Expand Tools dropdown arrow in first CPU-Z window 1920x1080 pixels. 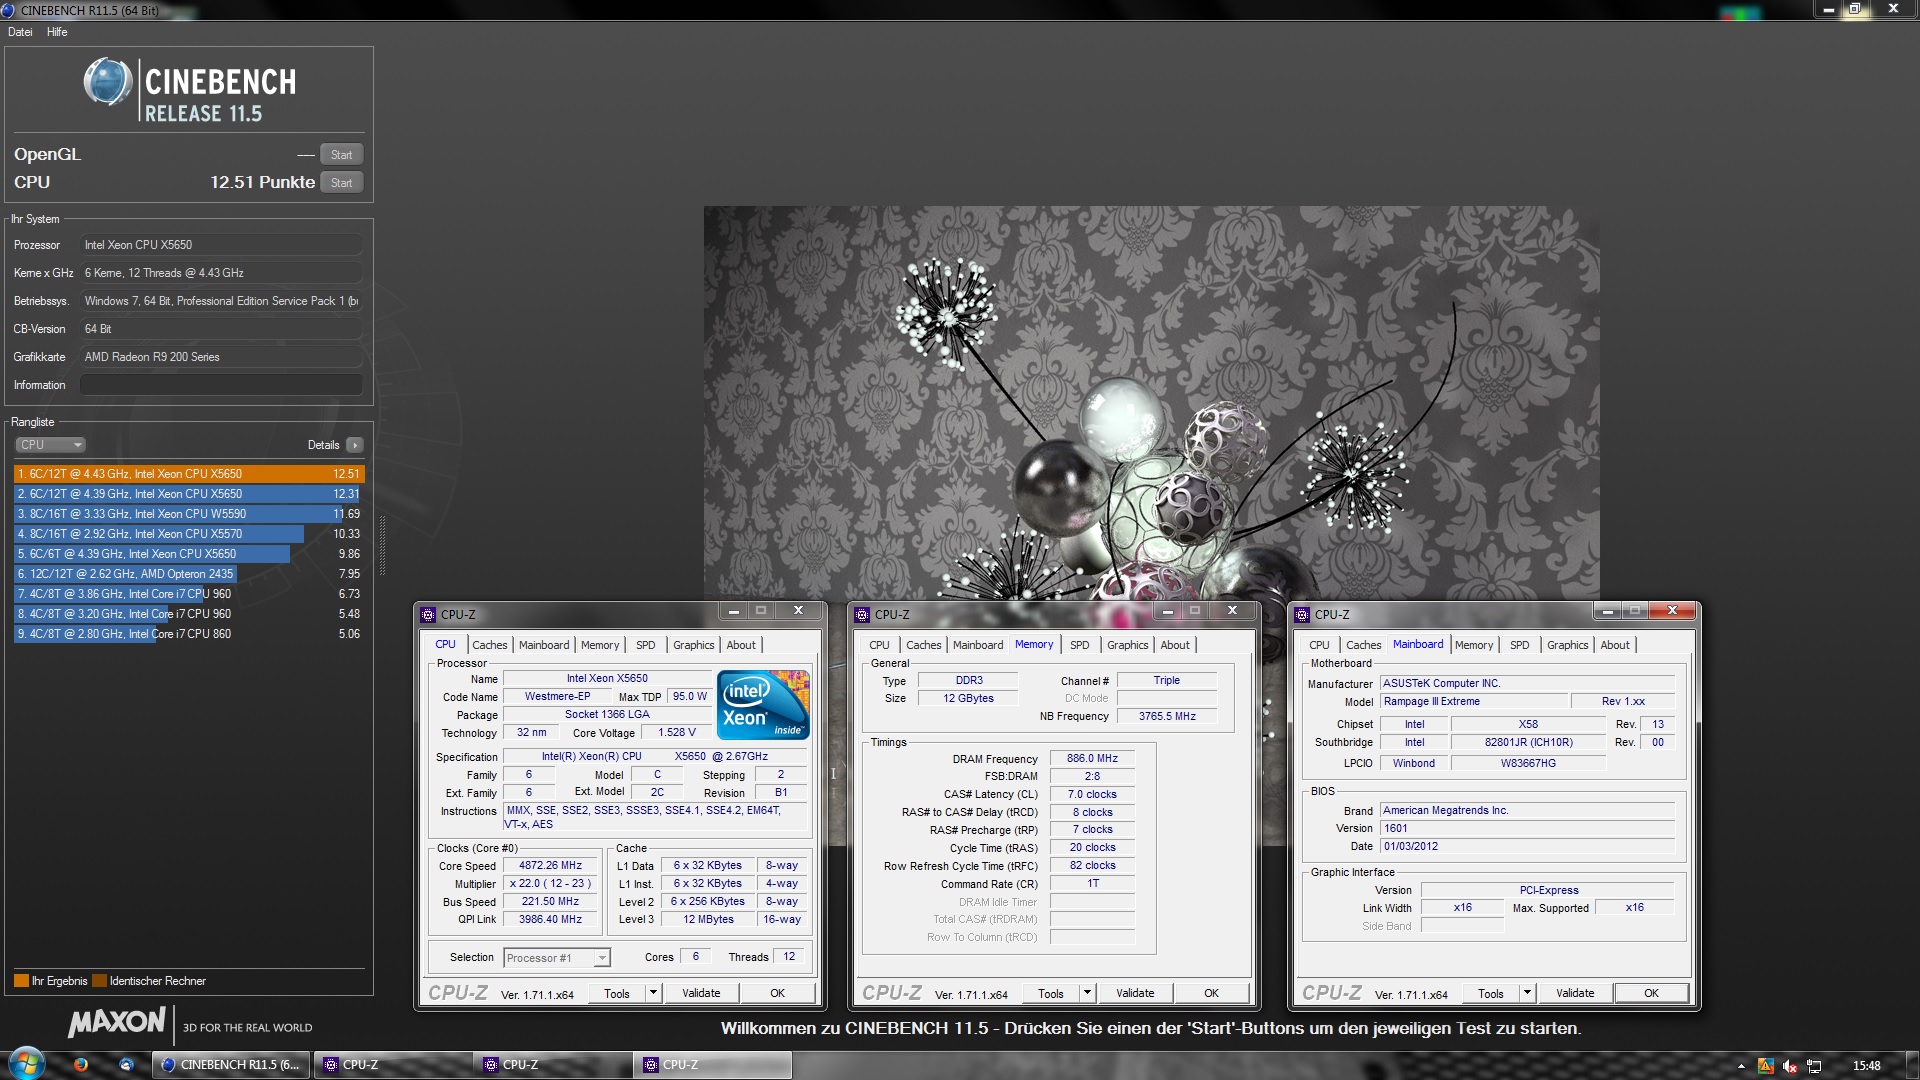coord(654,994)
